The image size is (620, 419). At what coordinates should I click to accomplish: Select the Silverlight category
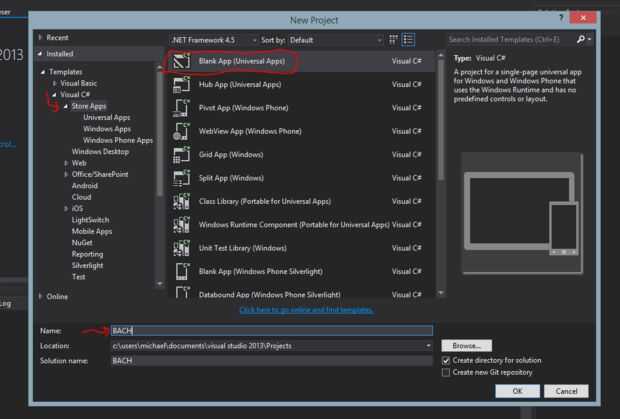coord(87,265)
